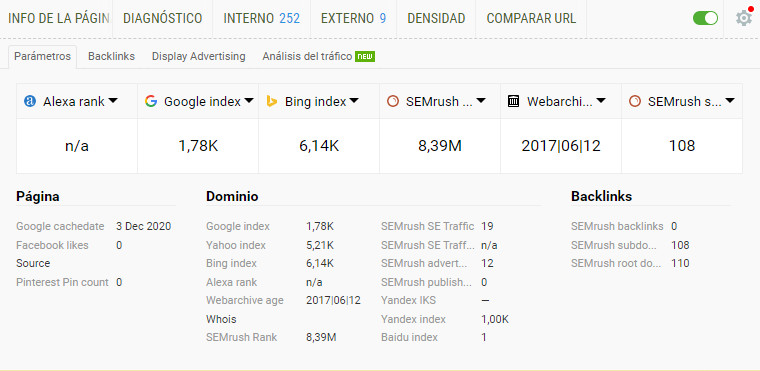
Task: Click the Source link under Página
Action: tap(33, 263)
